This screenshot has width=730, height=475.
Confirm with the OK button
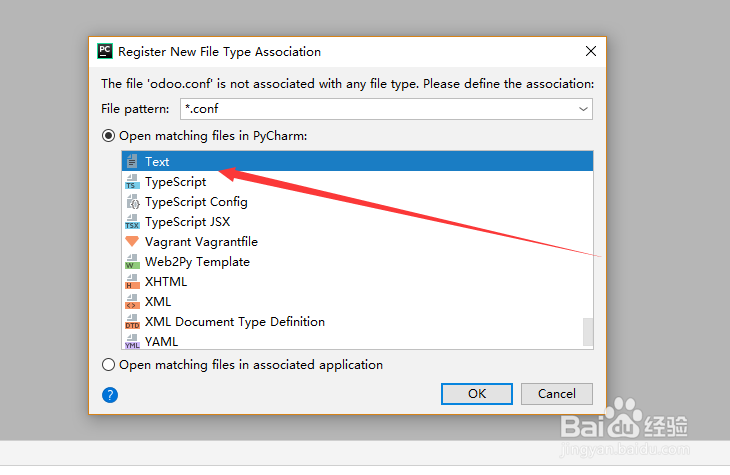pos(477,394)
